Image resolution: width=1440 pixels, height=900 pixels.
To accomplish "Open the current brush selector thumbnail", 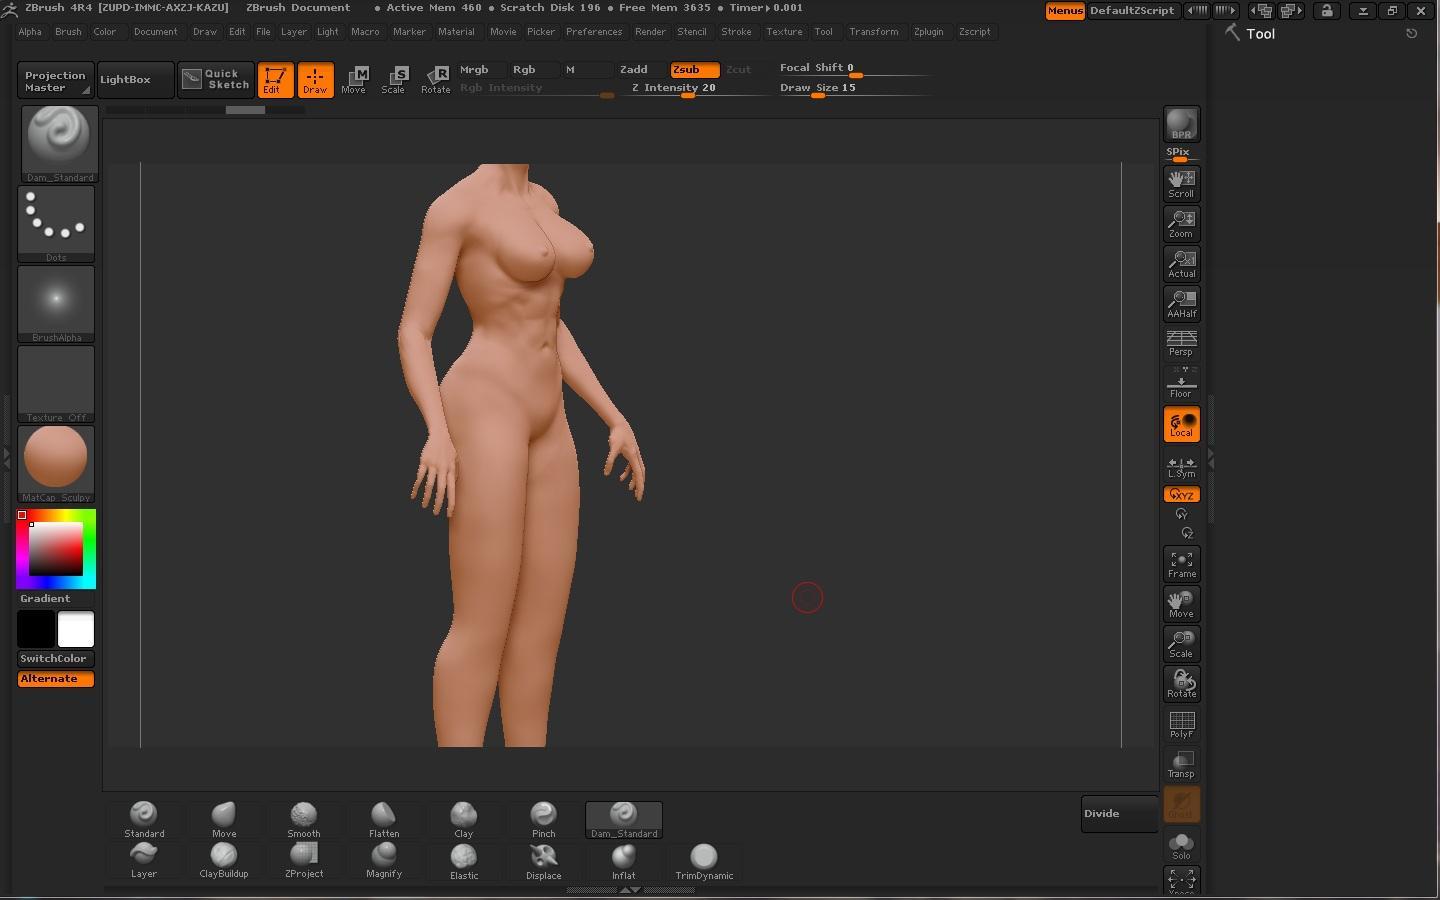I will coord(59,143).
